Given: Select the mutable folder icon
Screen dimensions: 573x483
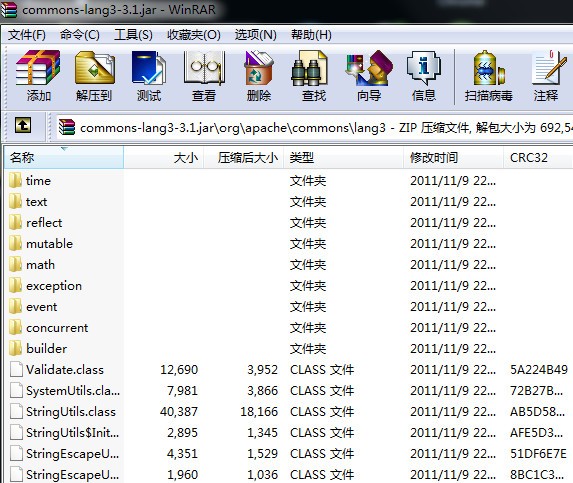Looking at the screenshot, I should pyautogui.click(x=15, y=243).
